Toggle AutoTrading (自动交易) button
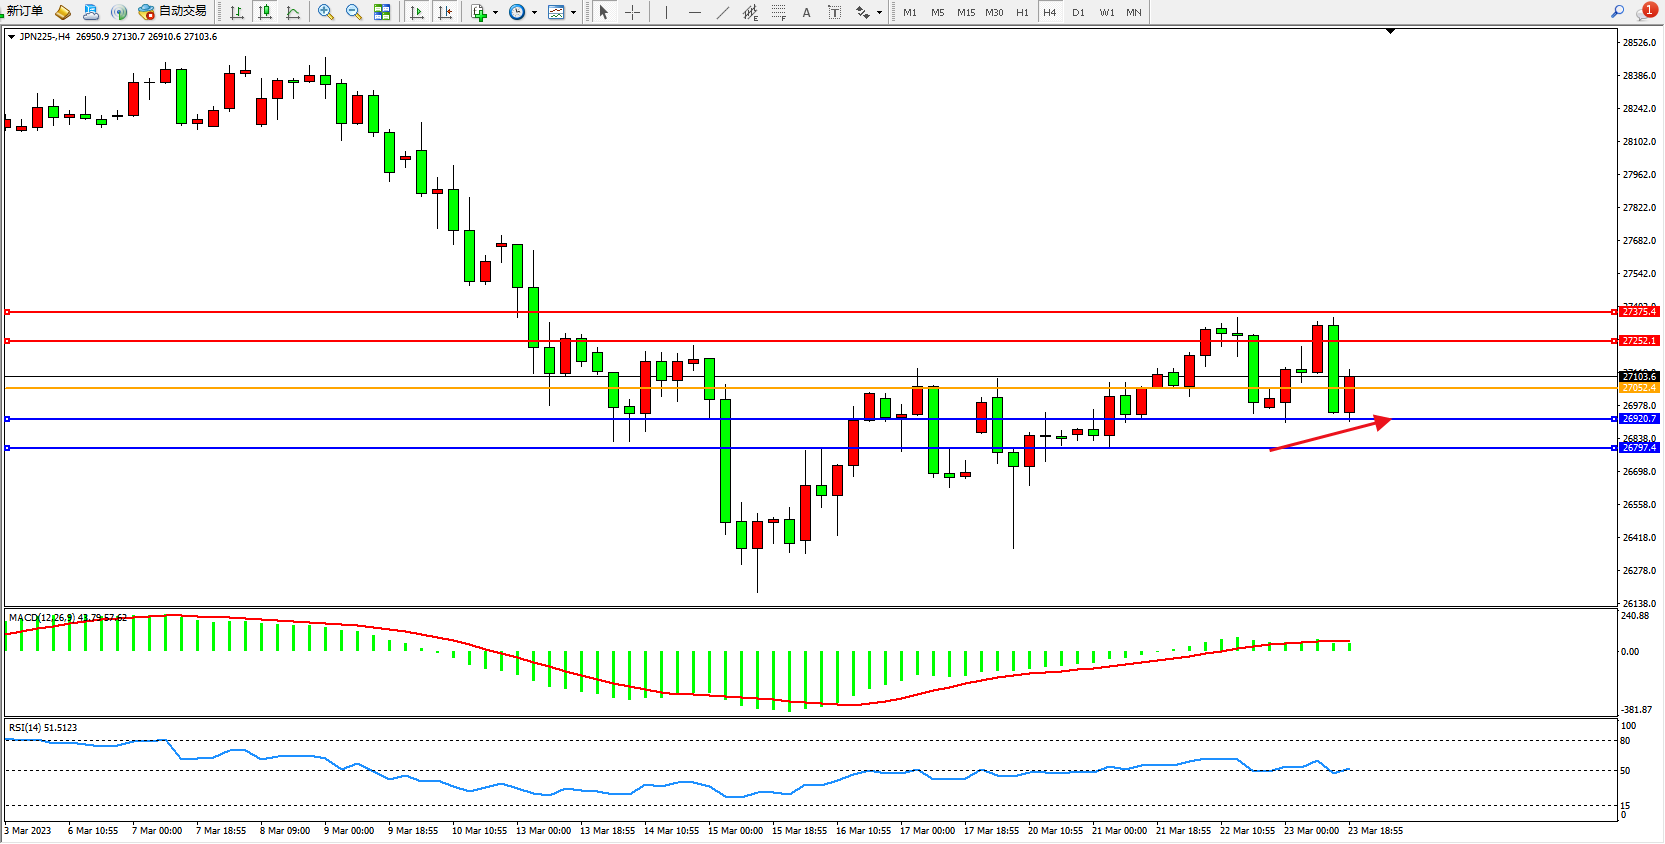This screenshot has width=1665, height=844. (x=172, y=12)
